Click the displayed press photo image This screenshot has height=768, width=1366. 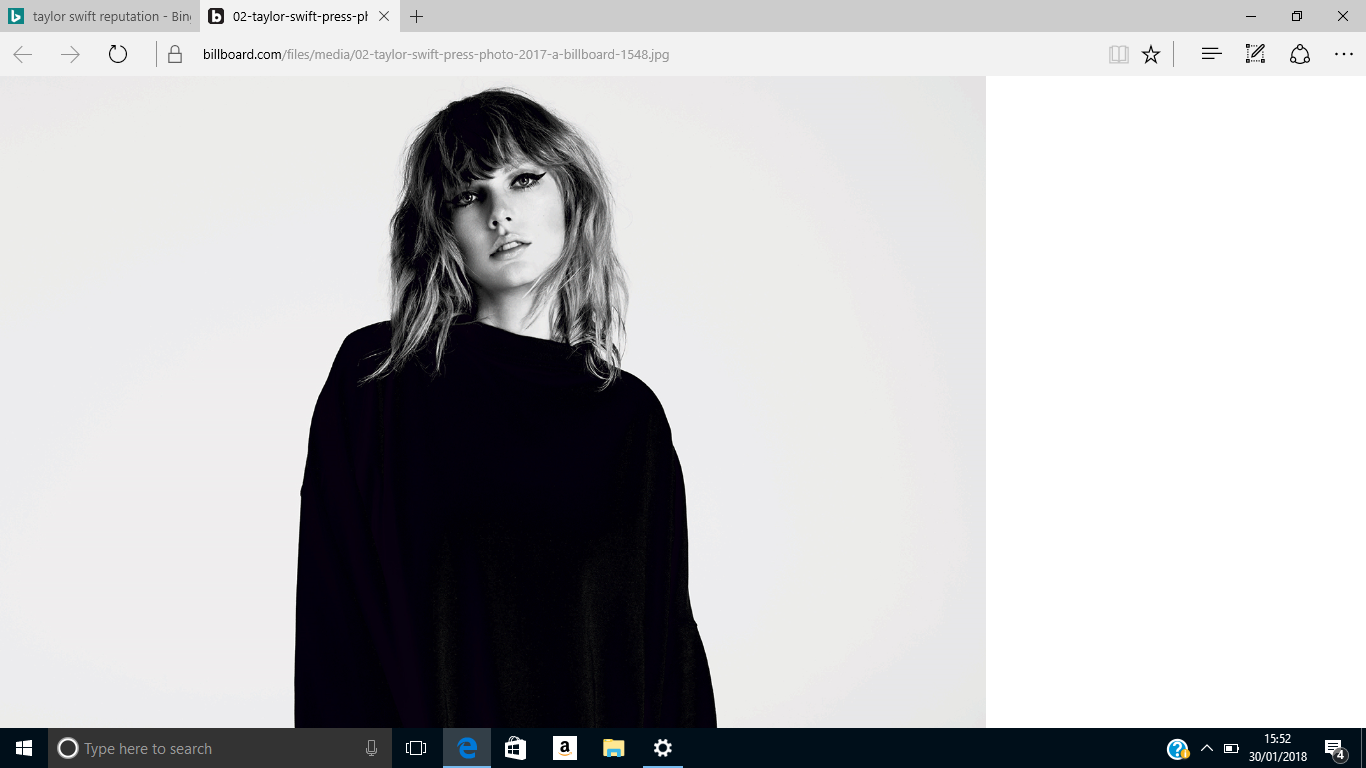(x=493, y=402)
